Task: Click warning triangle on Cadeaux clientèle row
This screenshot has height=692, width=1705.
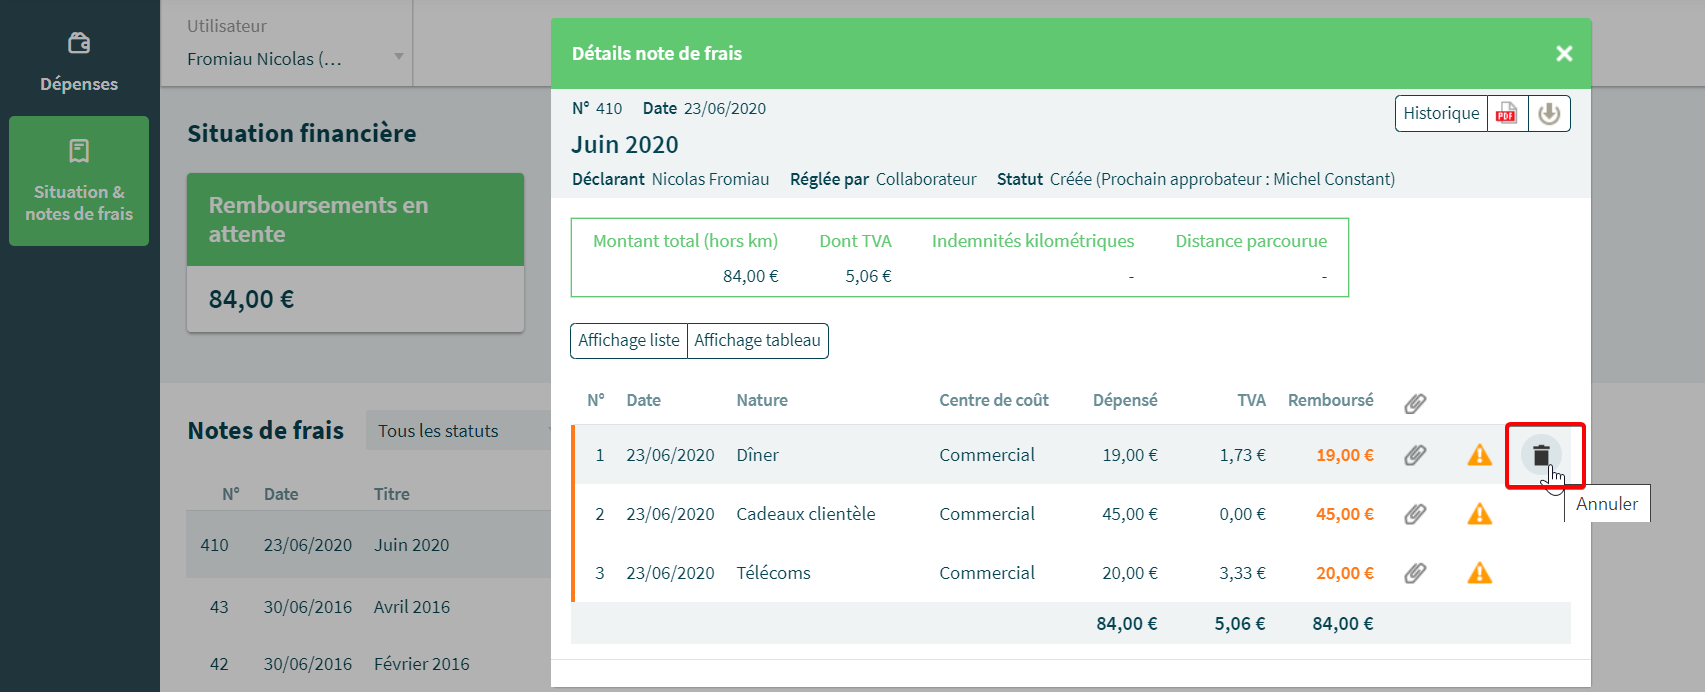Action: point(1479,514)
